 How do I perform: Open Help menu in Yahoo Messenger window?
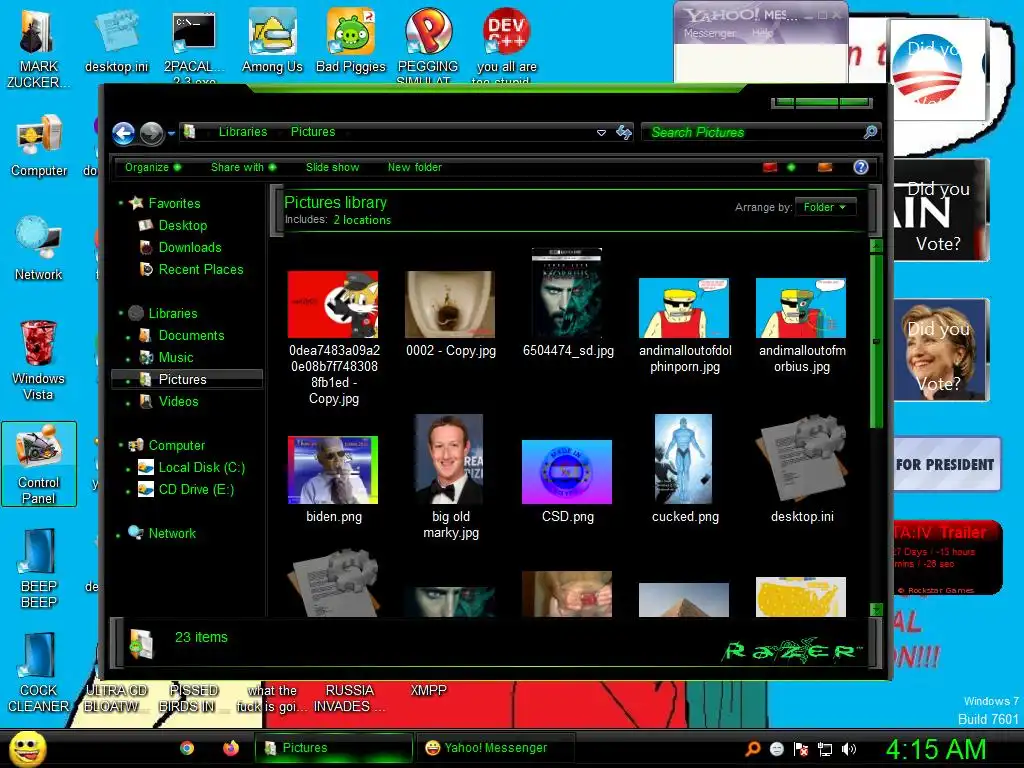point(762,33)
